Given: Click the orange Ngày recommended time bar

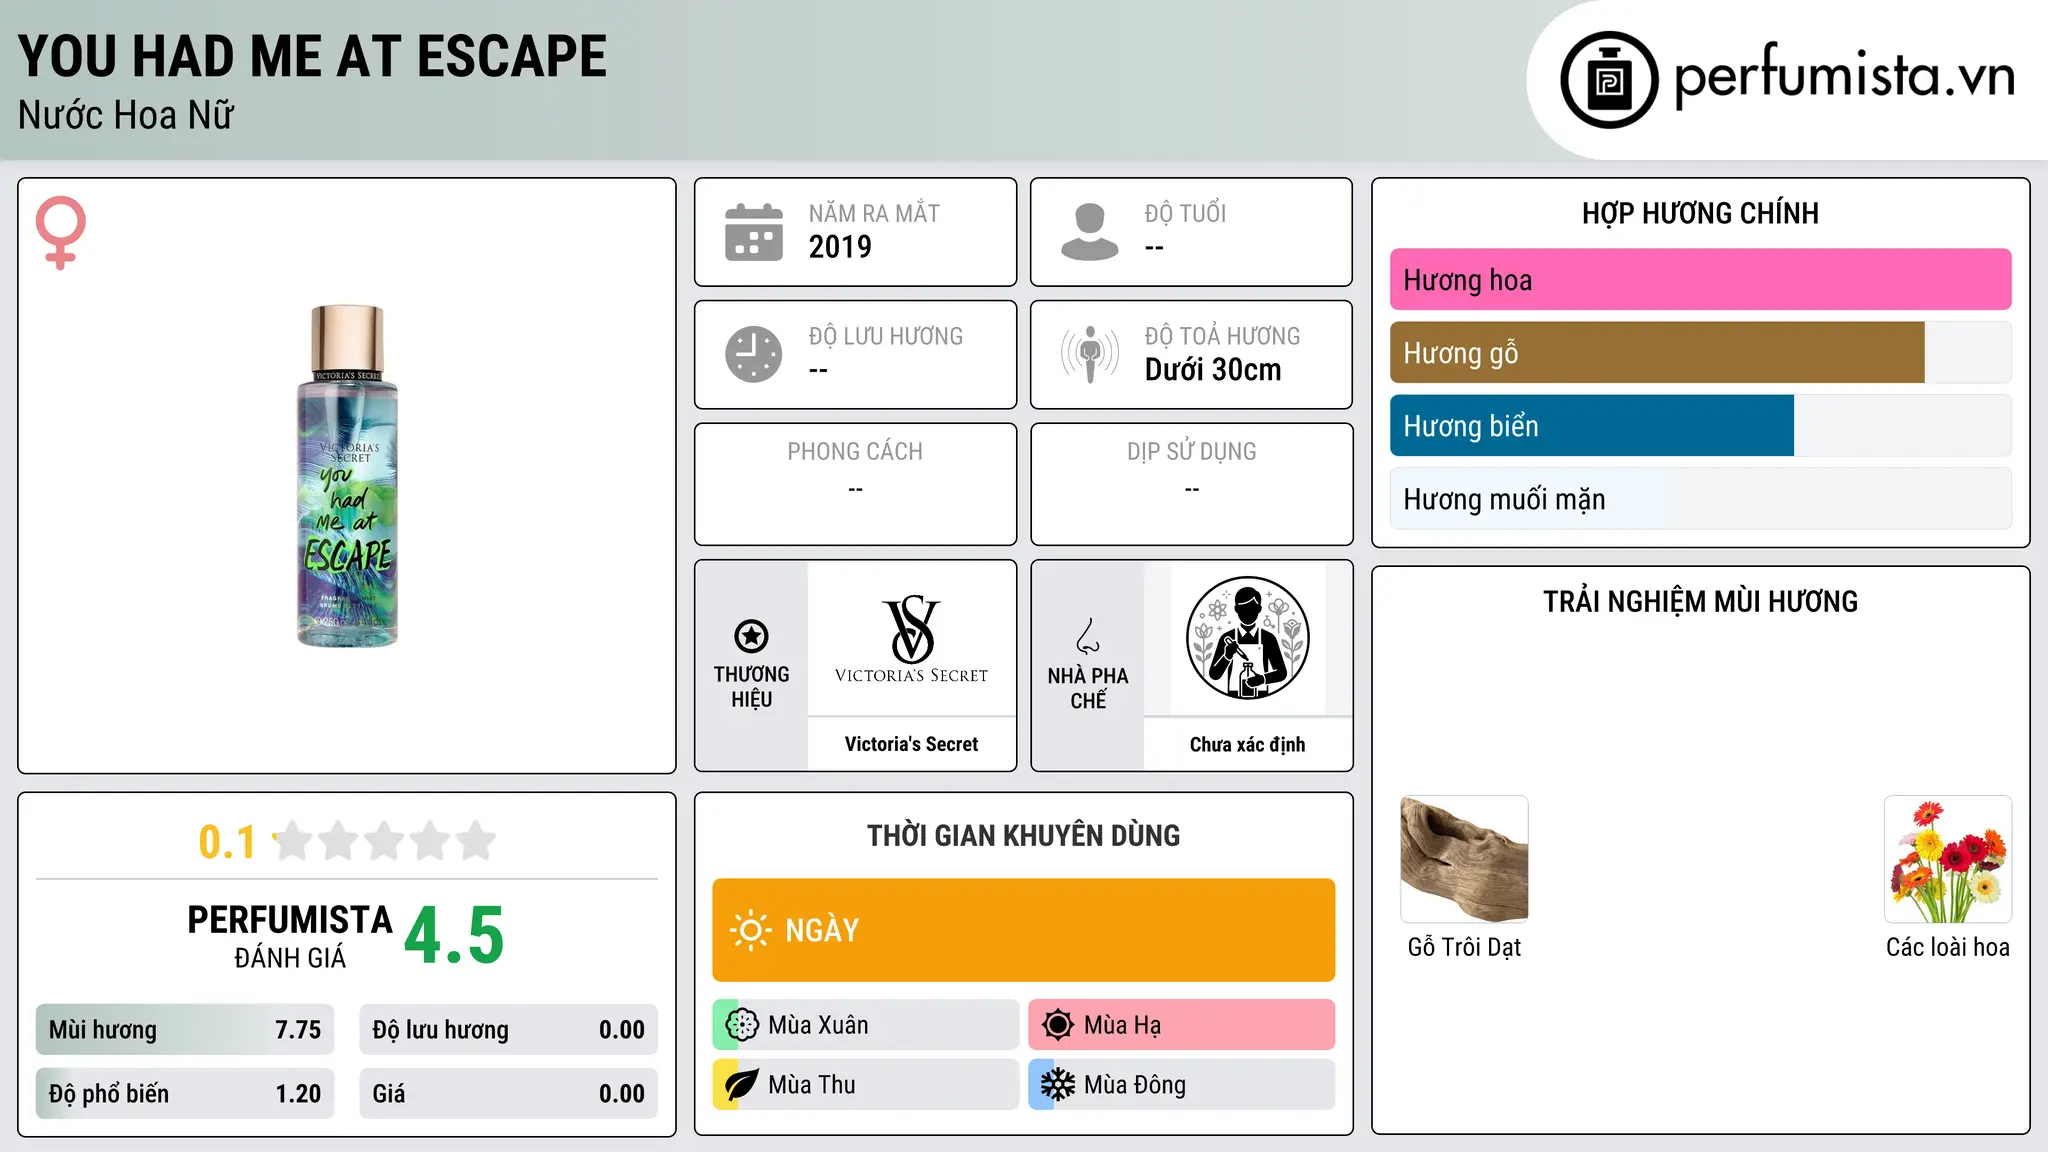Looking at the screenshot, I should coord(1024,930).
